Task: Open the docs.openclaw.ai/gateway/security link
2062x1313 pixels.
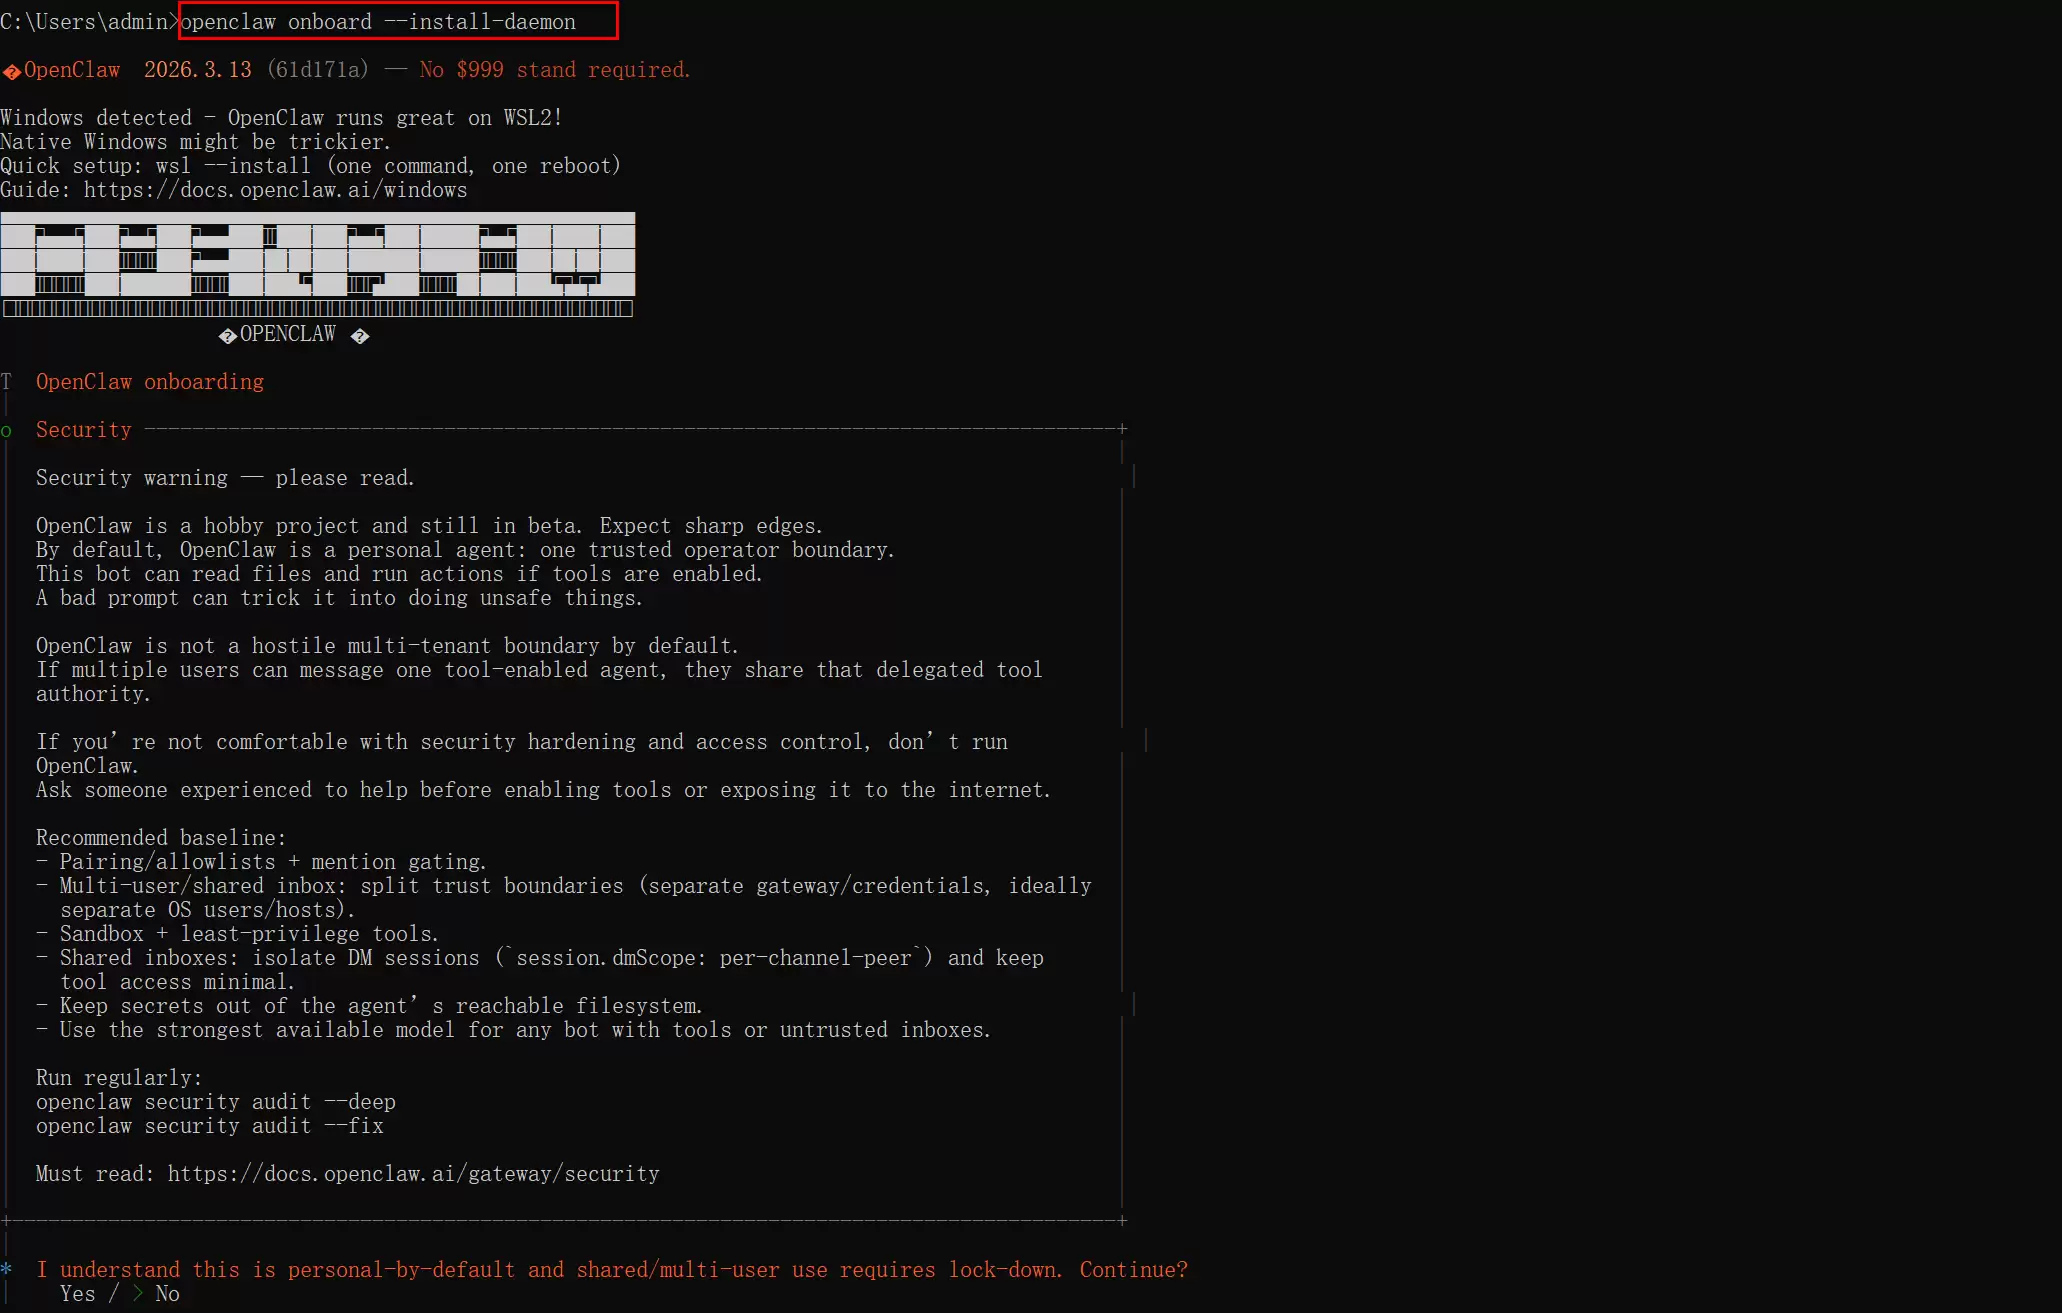Action: [x=413, y=1174]
